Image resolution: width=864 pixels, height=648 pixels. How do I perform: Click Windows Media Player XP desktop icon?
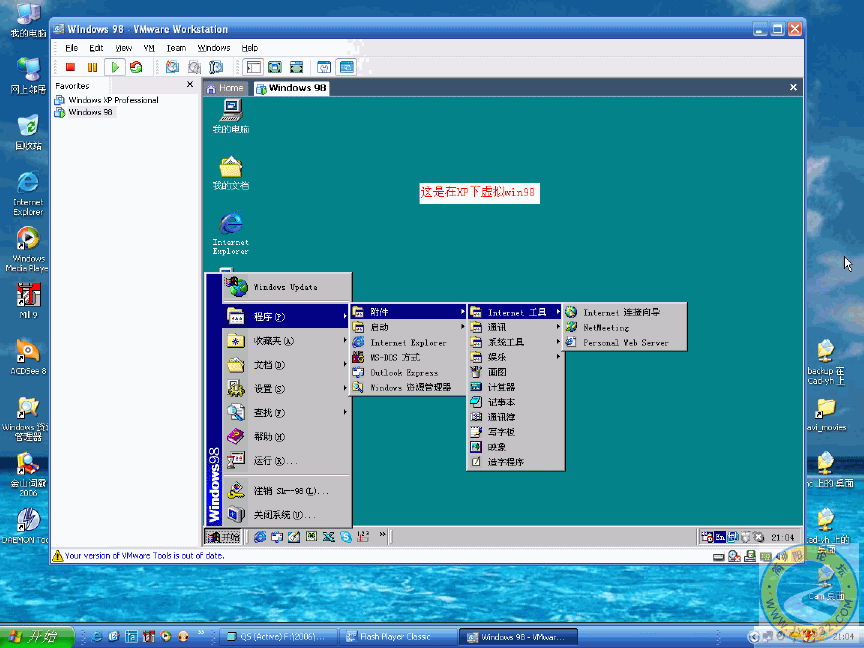28,250
